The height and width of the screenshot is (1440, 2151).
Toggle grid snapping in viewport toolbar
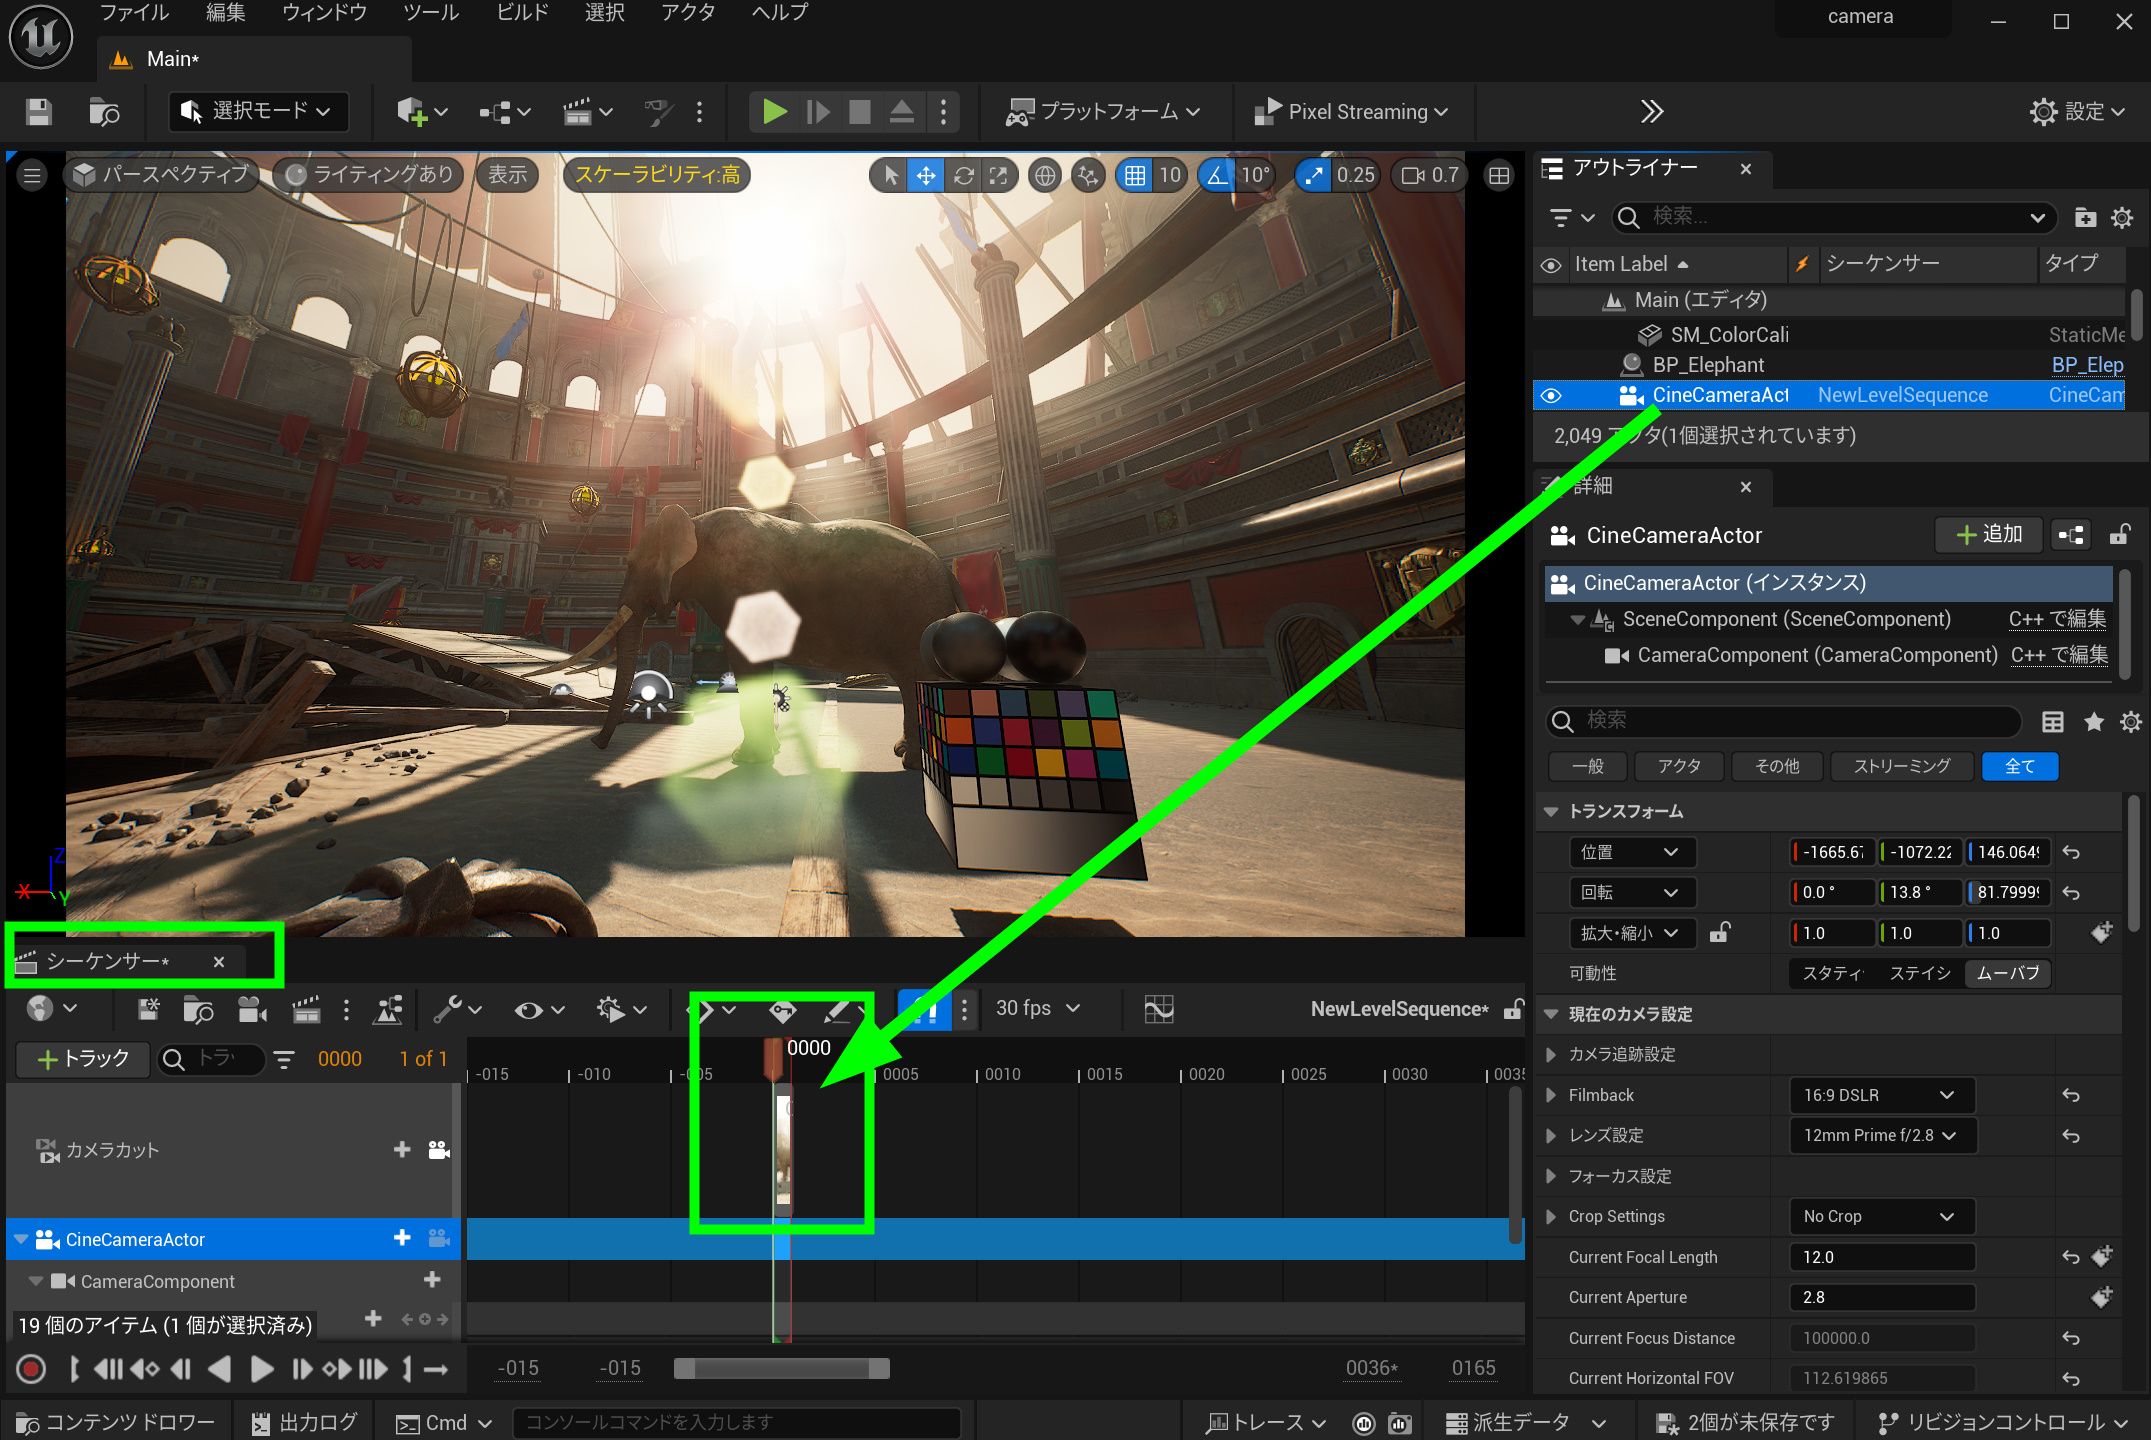pos(1134,176)
